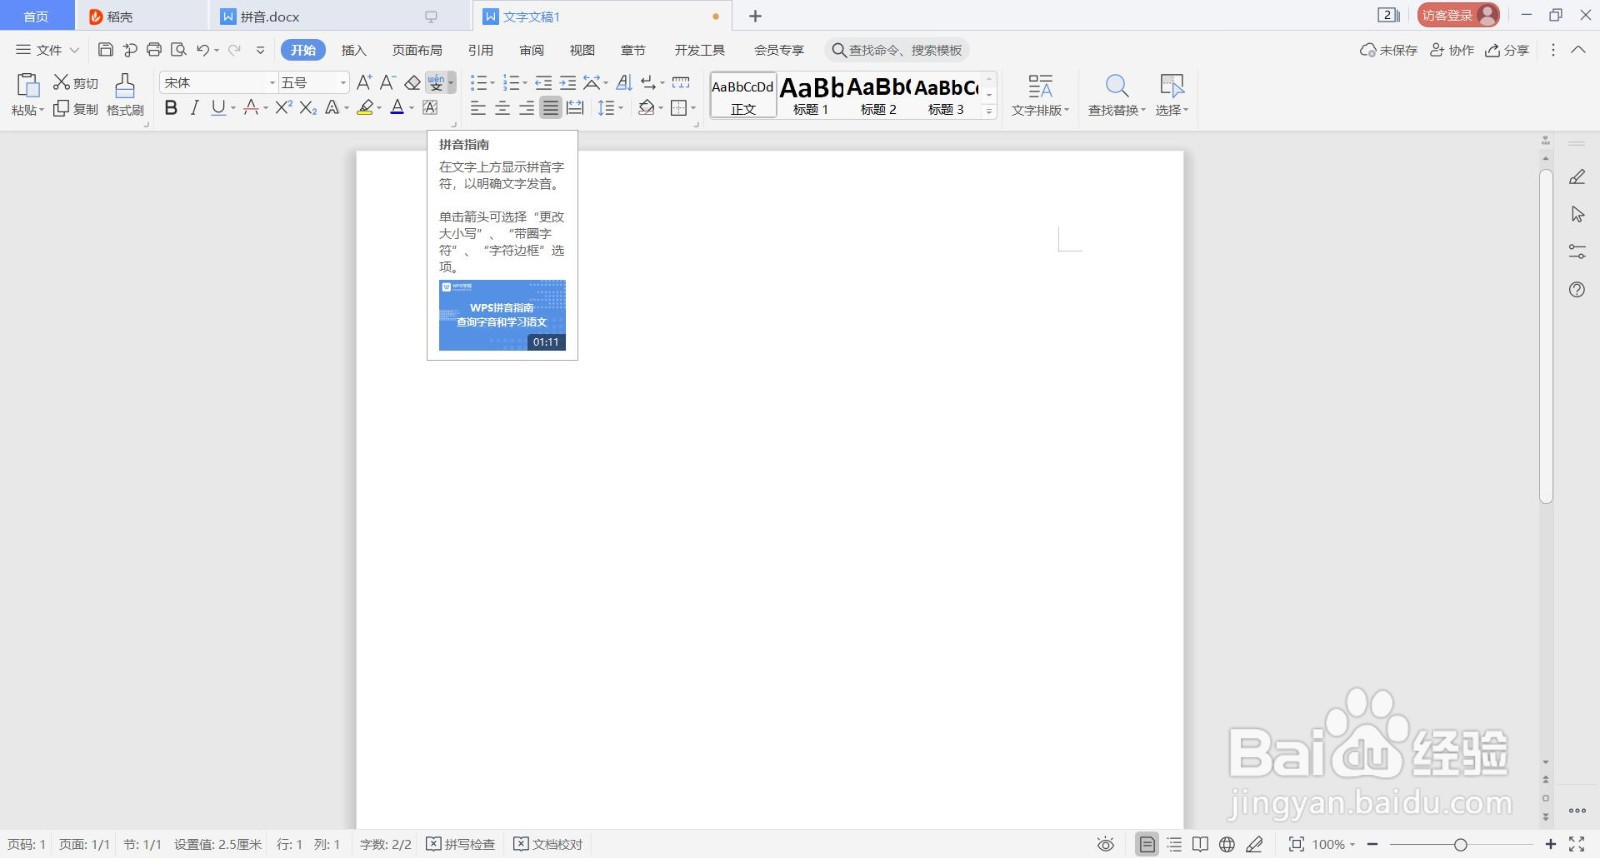Open the font size (五号) dropdown

tap(344, 82)
